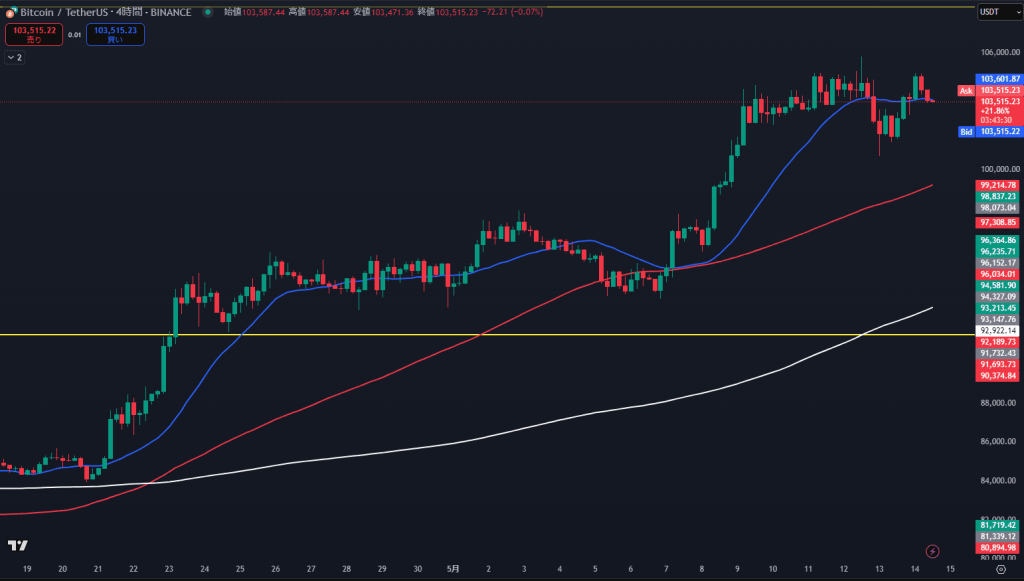Click the 29 date label on time axis
Screen dimensions: 1024x581
[382, 569]
